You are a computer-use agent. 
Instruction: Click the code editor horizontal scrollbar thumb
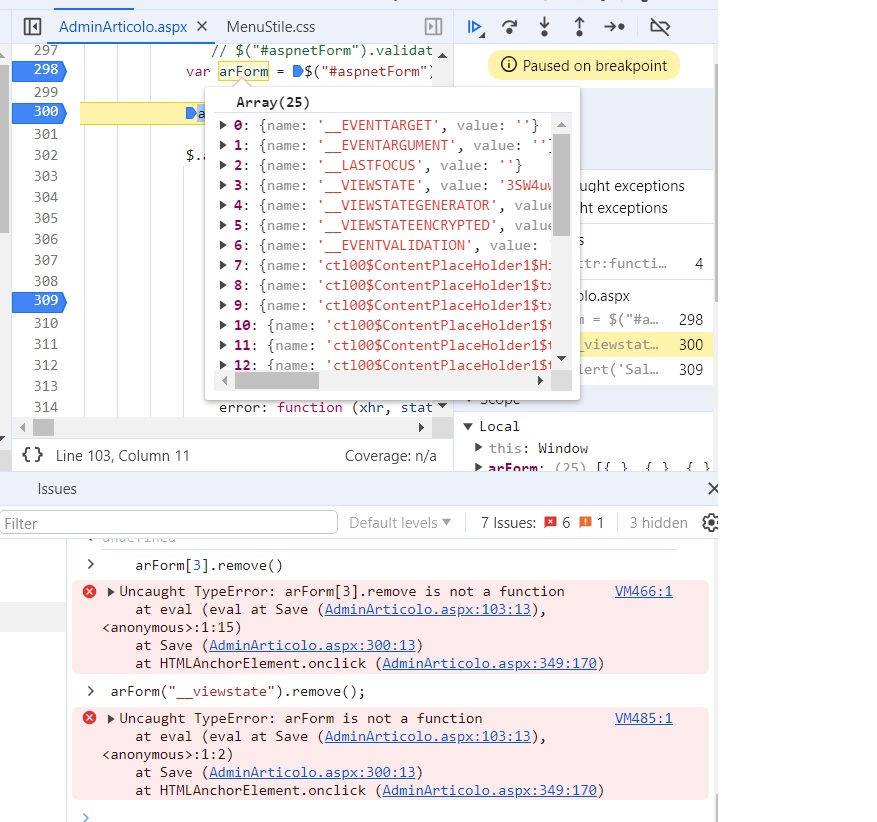43,428
